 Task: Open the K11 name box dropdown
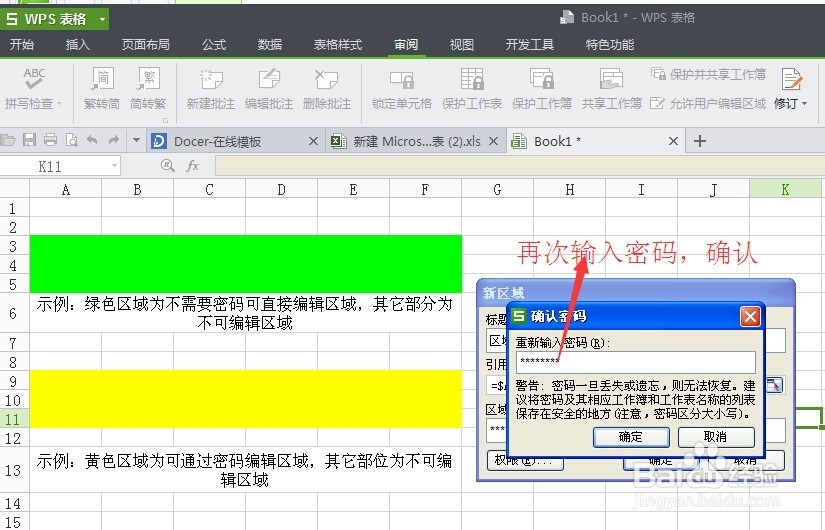point(114,166)
